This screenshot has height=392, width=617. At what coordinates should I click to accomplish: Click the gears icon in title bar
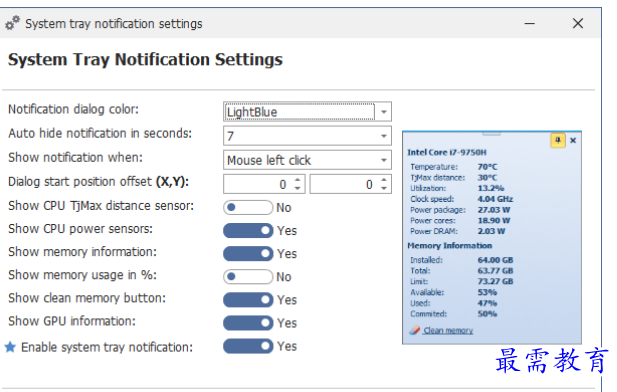pyautogui.click(x=12, y=23)
